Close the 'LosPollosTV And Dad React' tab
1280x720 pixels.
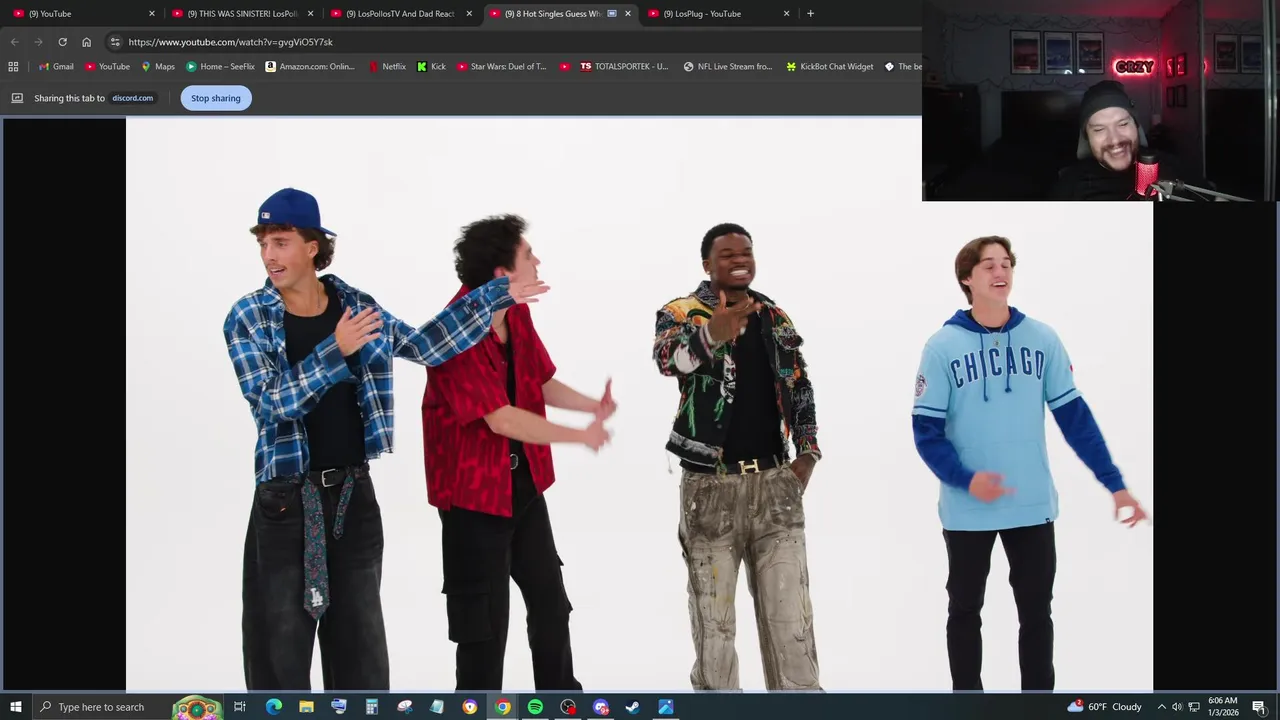coord(469,14)
